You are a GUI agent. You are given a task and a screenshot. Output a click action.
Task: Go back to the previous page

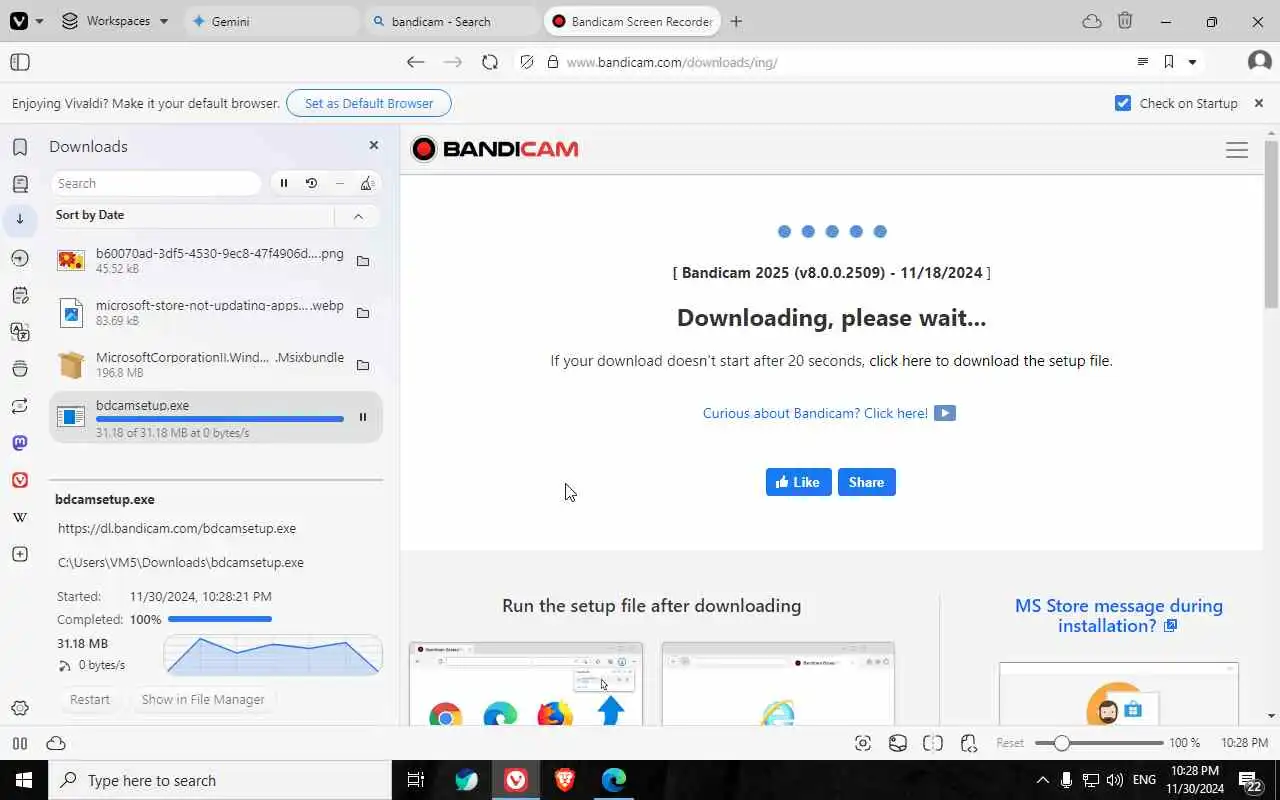pos(415,62)
